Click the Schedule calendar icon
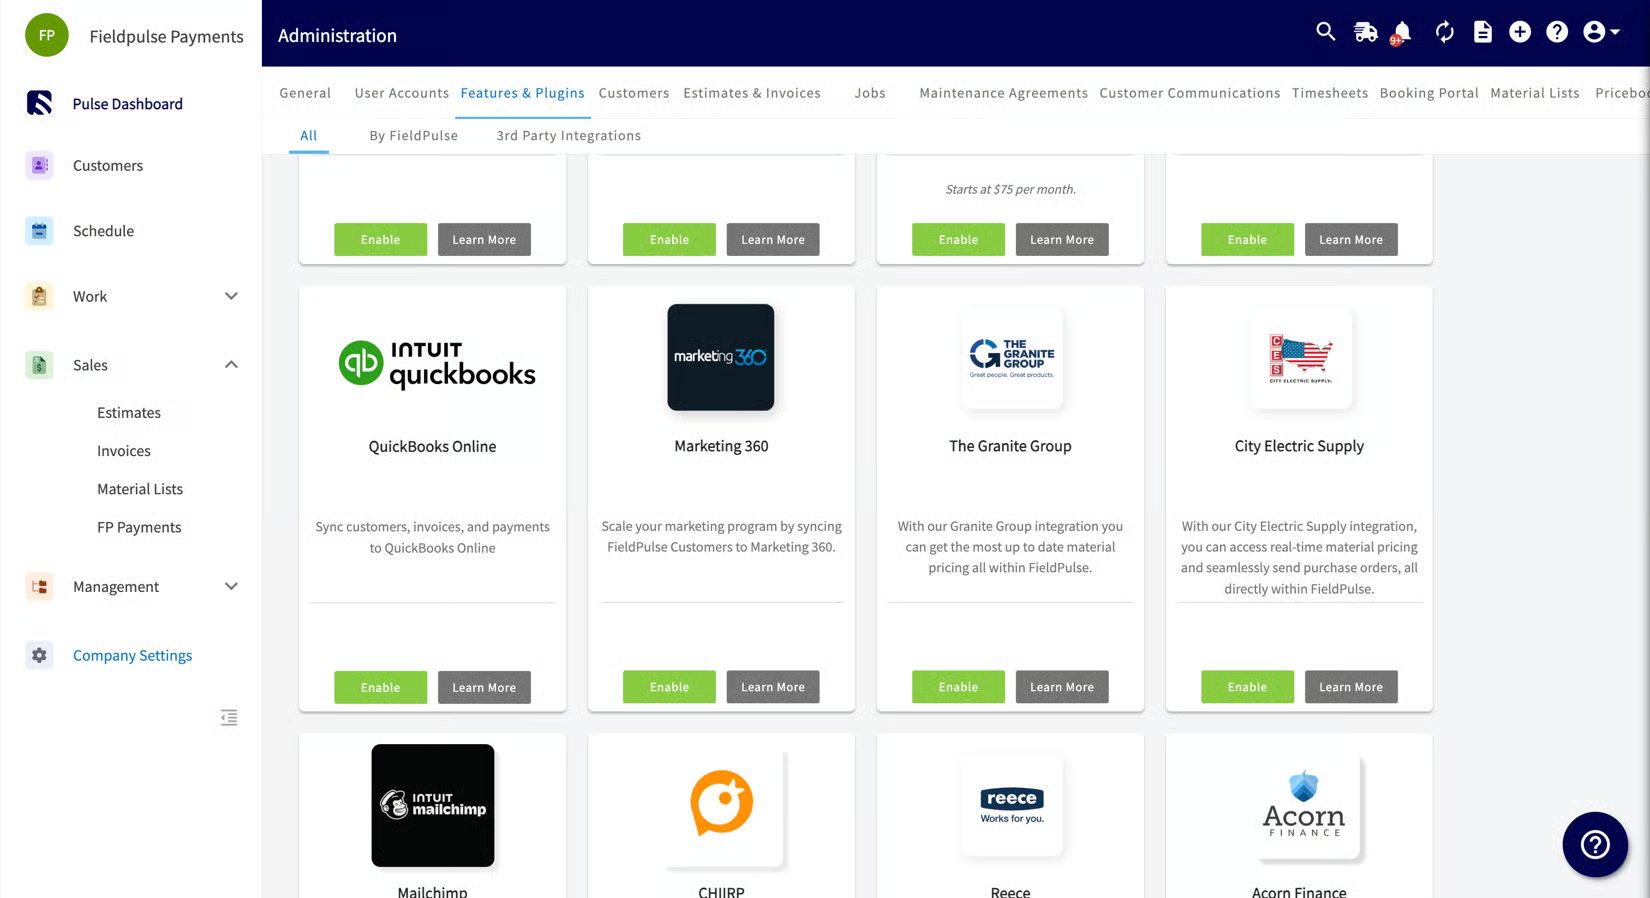This screenshot has width=1650, height=898. click(x=39, y=231)
